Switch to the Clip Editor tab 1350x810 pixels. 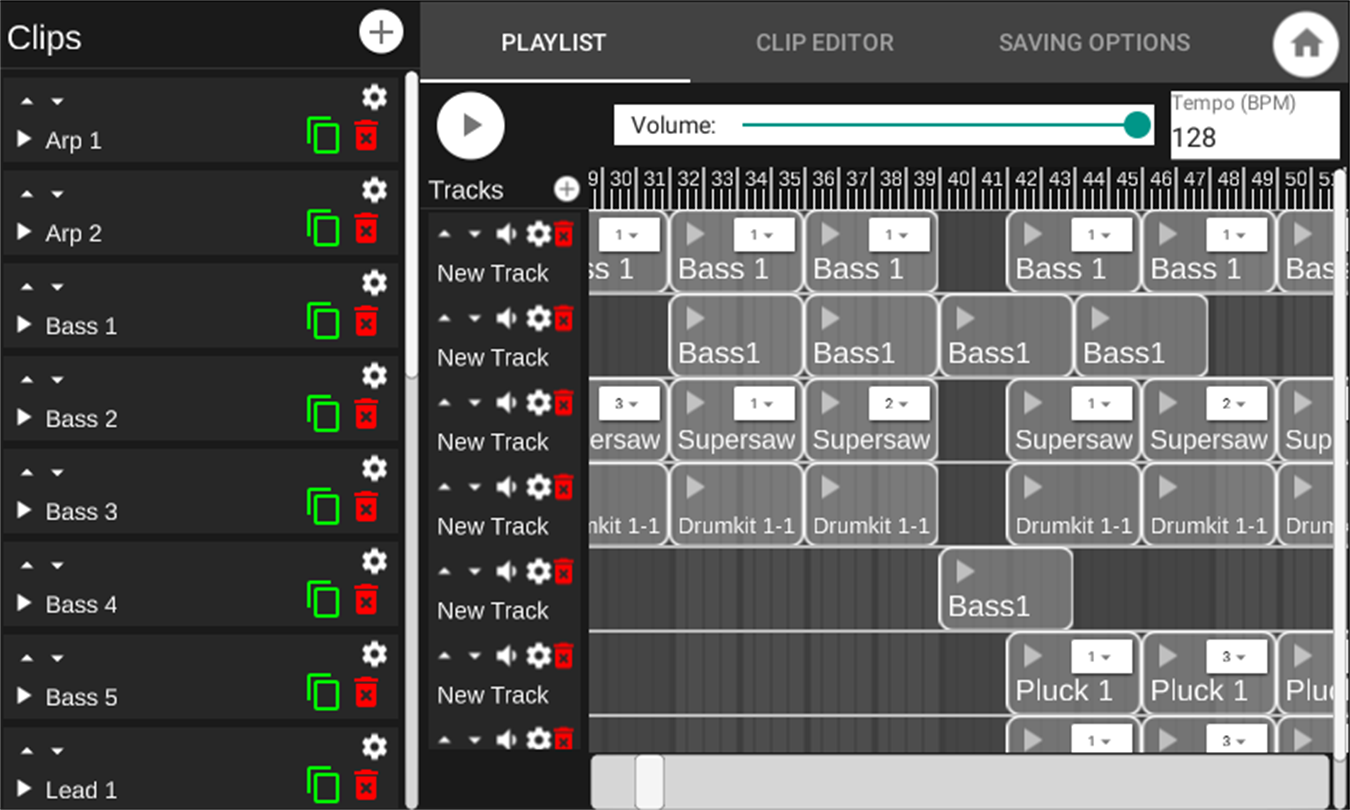pos(825,43)
